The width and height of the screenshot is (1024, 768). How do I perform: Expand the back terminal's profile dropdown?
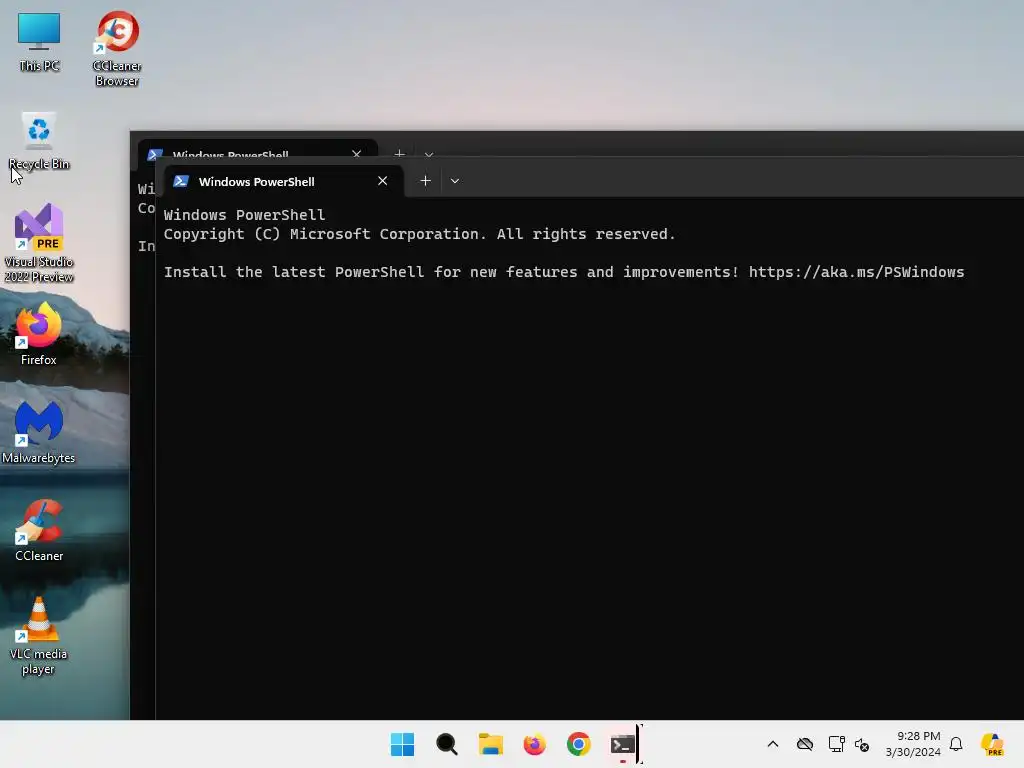point(428,154)
